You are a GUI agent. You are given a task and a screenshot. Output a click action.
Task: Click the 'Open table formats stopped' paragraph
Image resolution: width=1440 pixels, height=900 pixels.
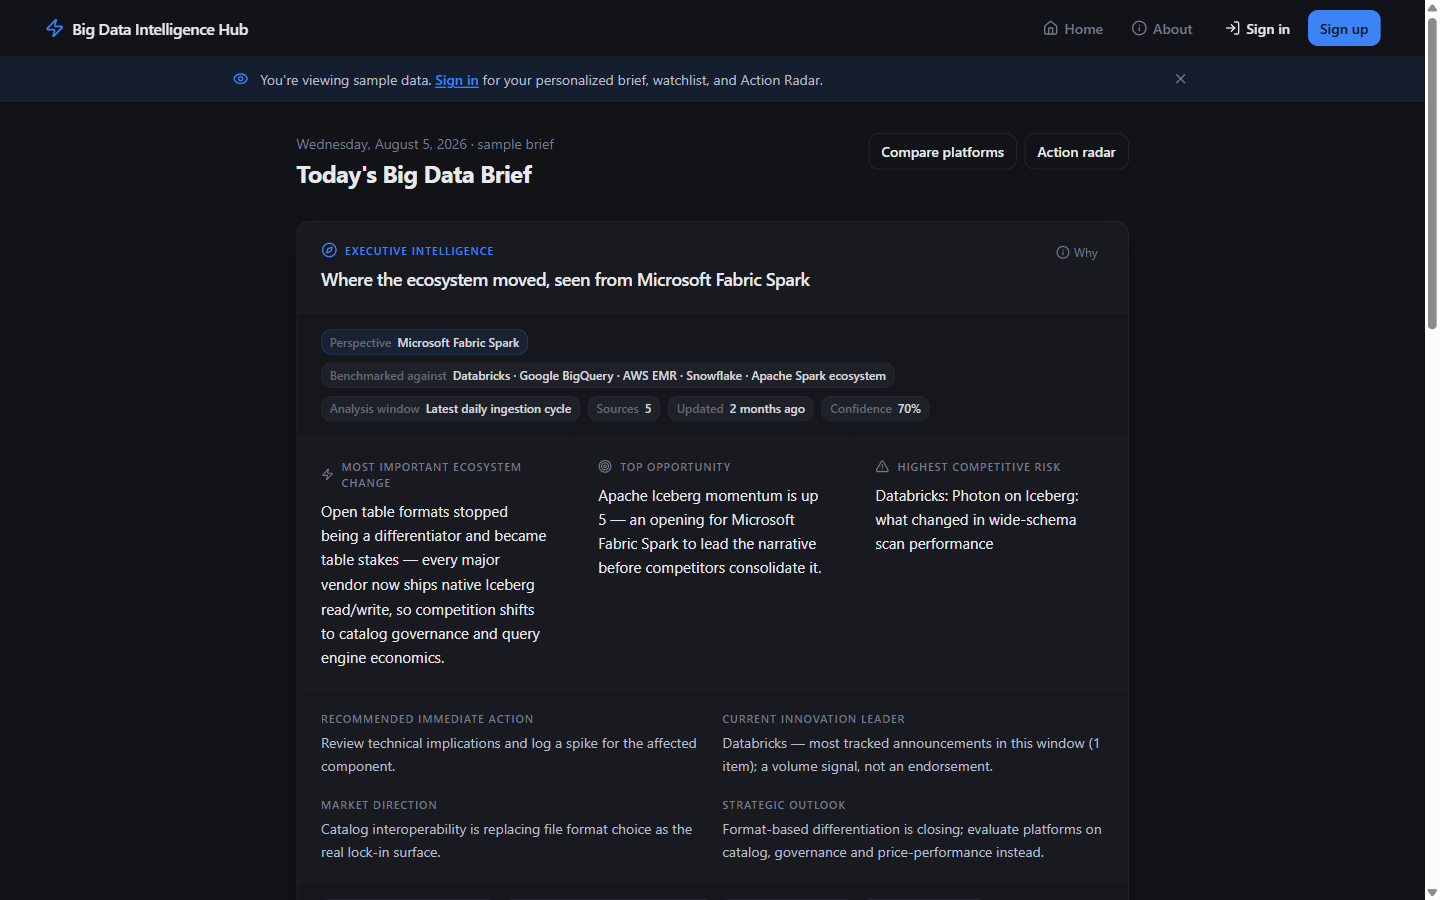[434, 585]
